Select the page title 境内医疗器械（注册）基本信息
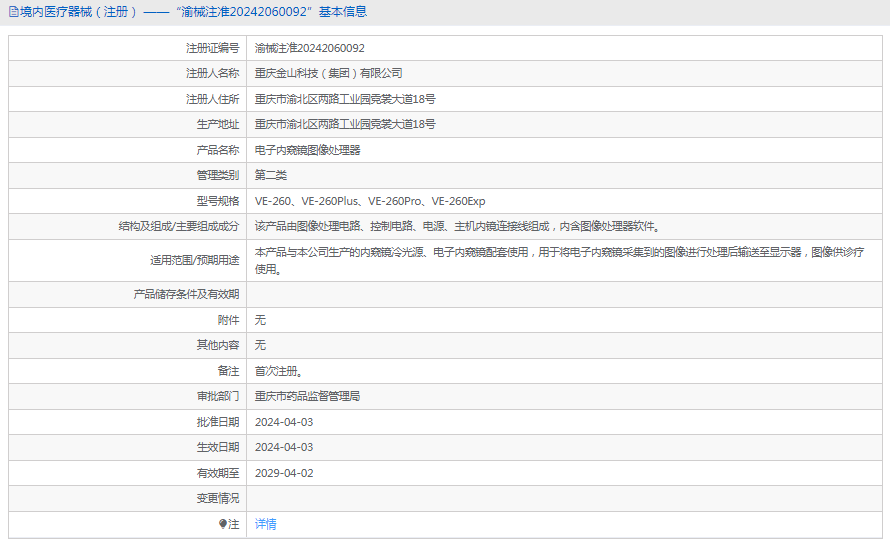This screenshot has width=890, height=548. pos(192,11)
